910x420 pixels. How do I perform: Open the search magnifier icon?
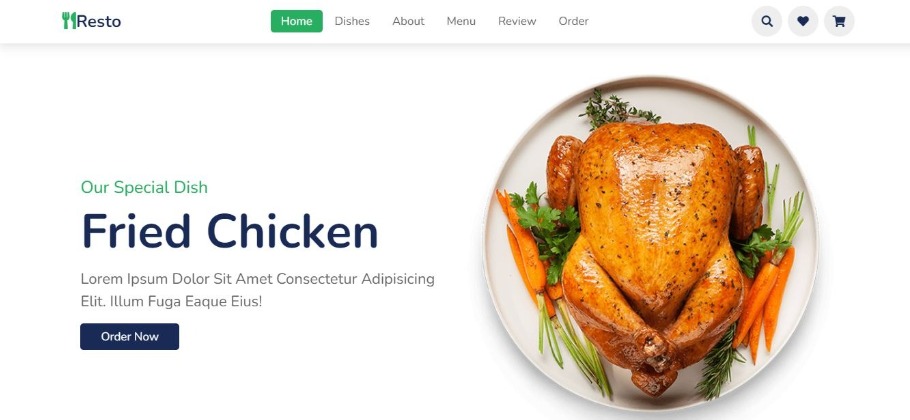(767, 21)
